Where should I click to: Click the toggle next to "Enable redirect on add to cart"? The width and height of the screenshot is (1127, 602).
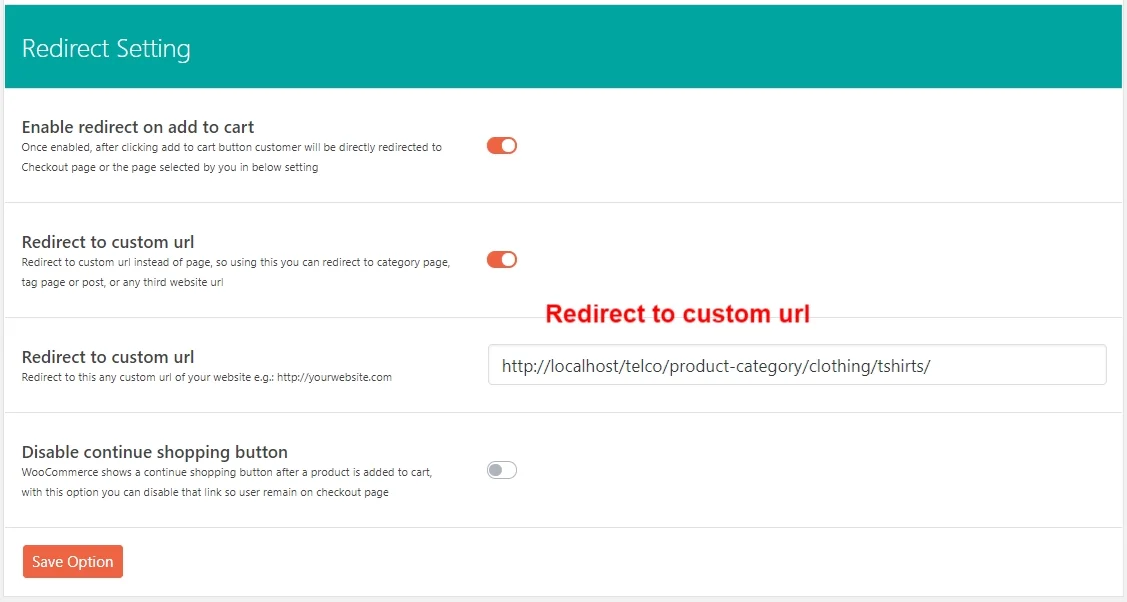click(x=501, y=145)
